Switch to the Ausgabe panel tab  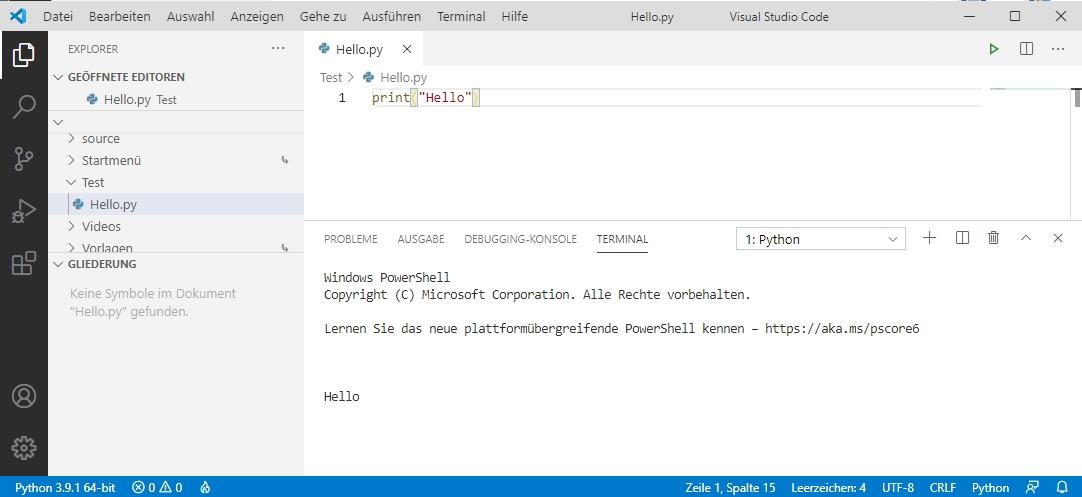(421, 239)
